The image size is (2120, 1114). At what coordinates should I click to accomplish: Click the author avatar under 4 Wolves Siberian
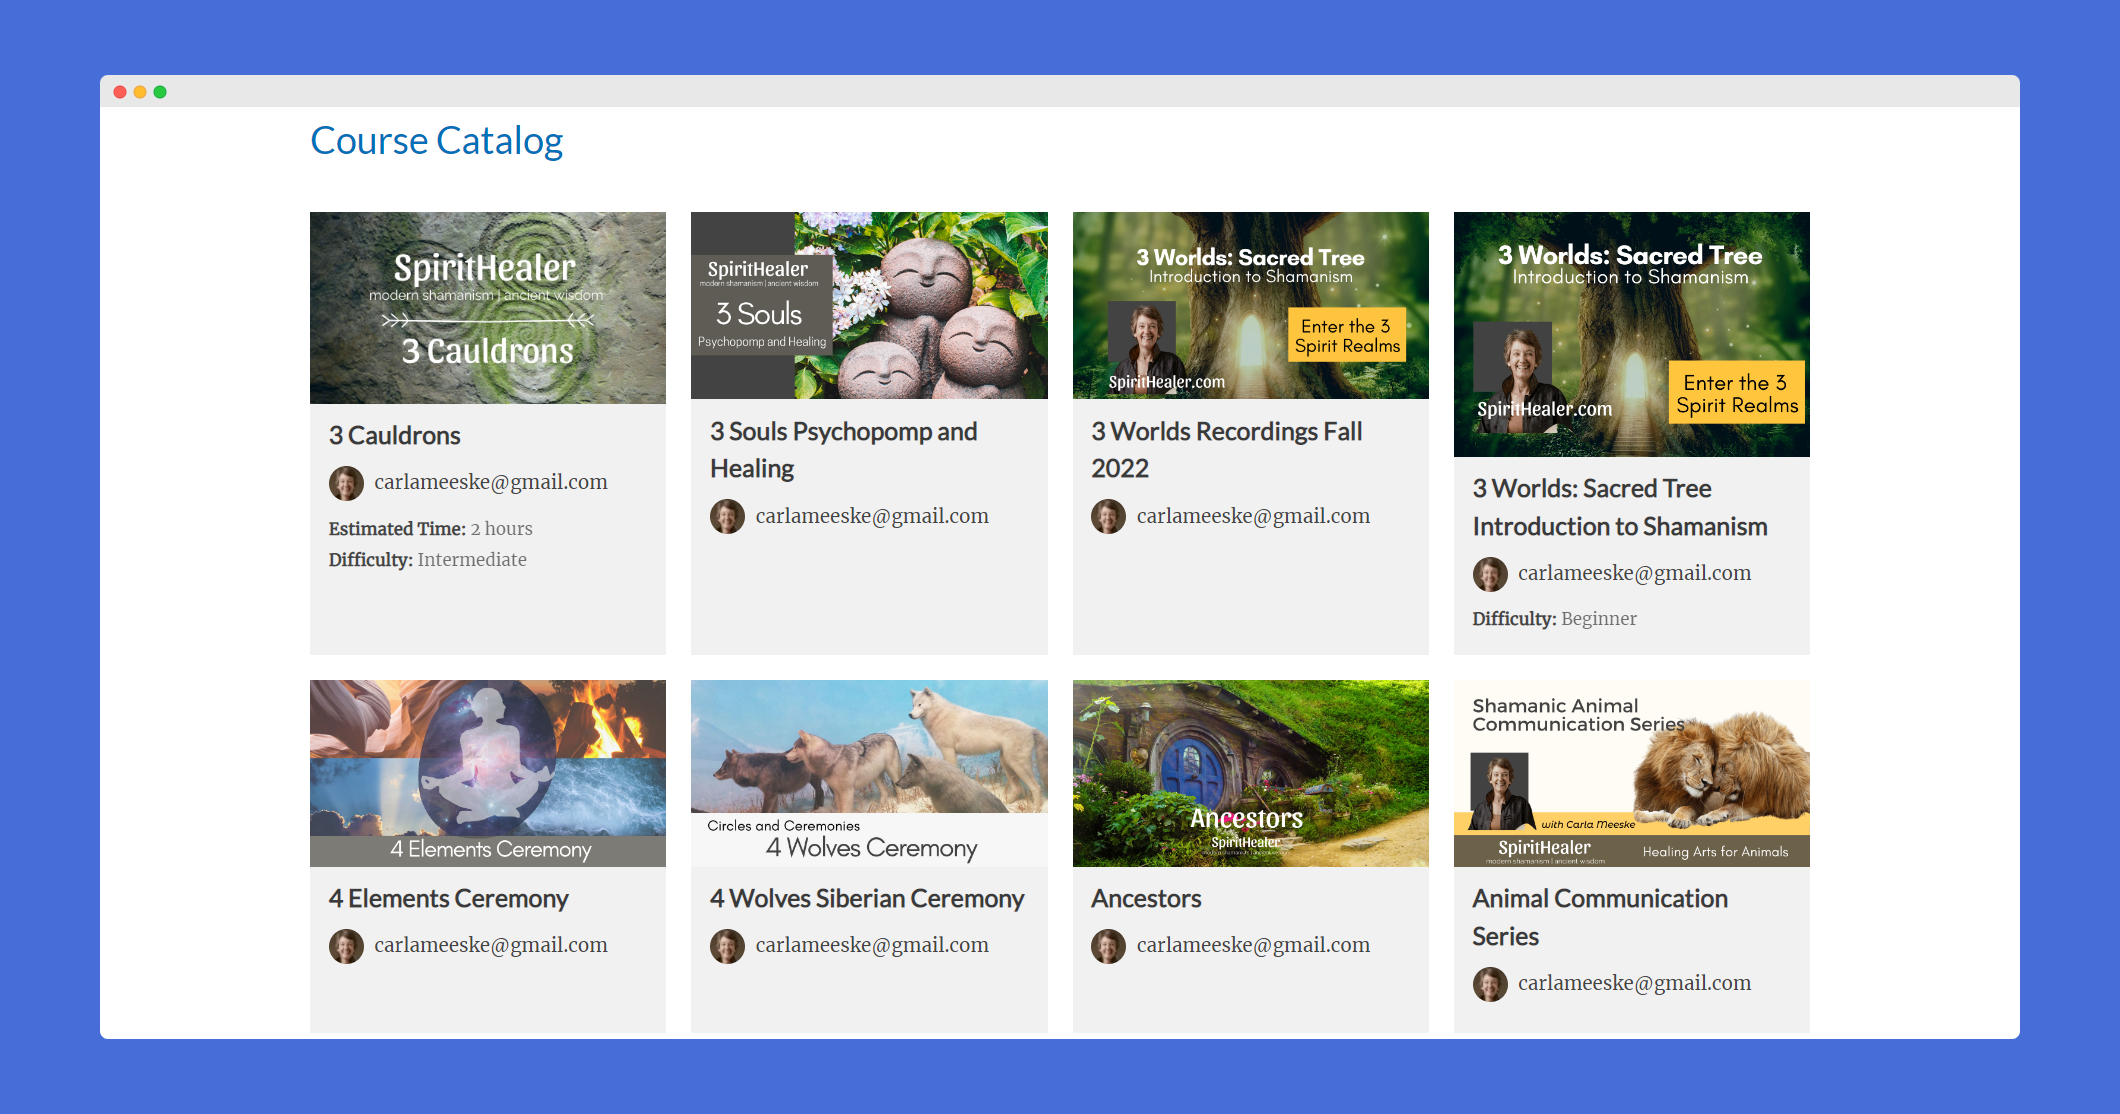[x=727, y=946]
